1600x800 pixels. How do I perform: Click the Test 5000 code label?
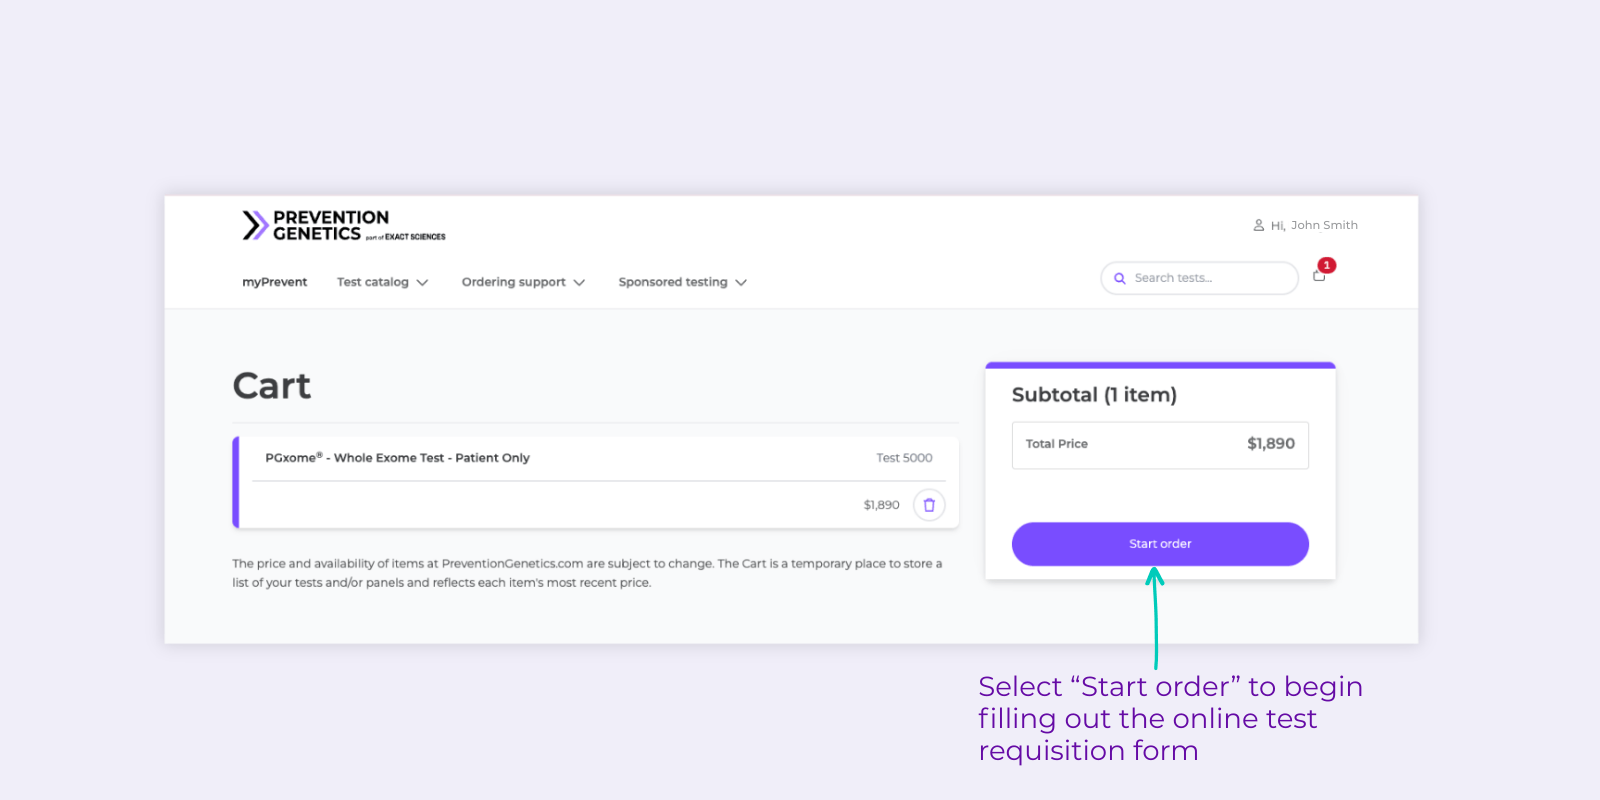[904, 458]
